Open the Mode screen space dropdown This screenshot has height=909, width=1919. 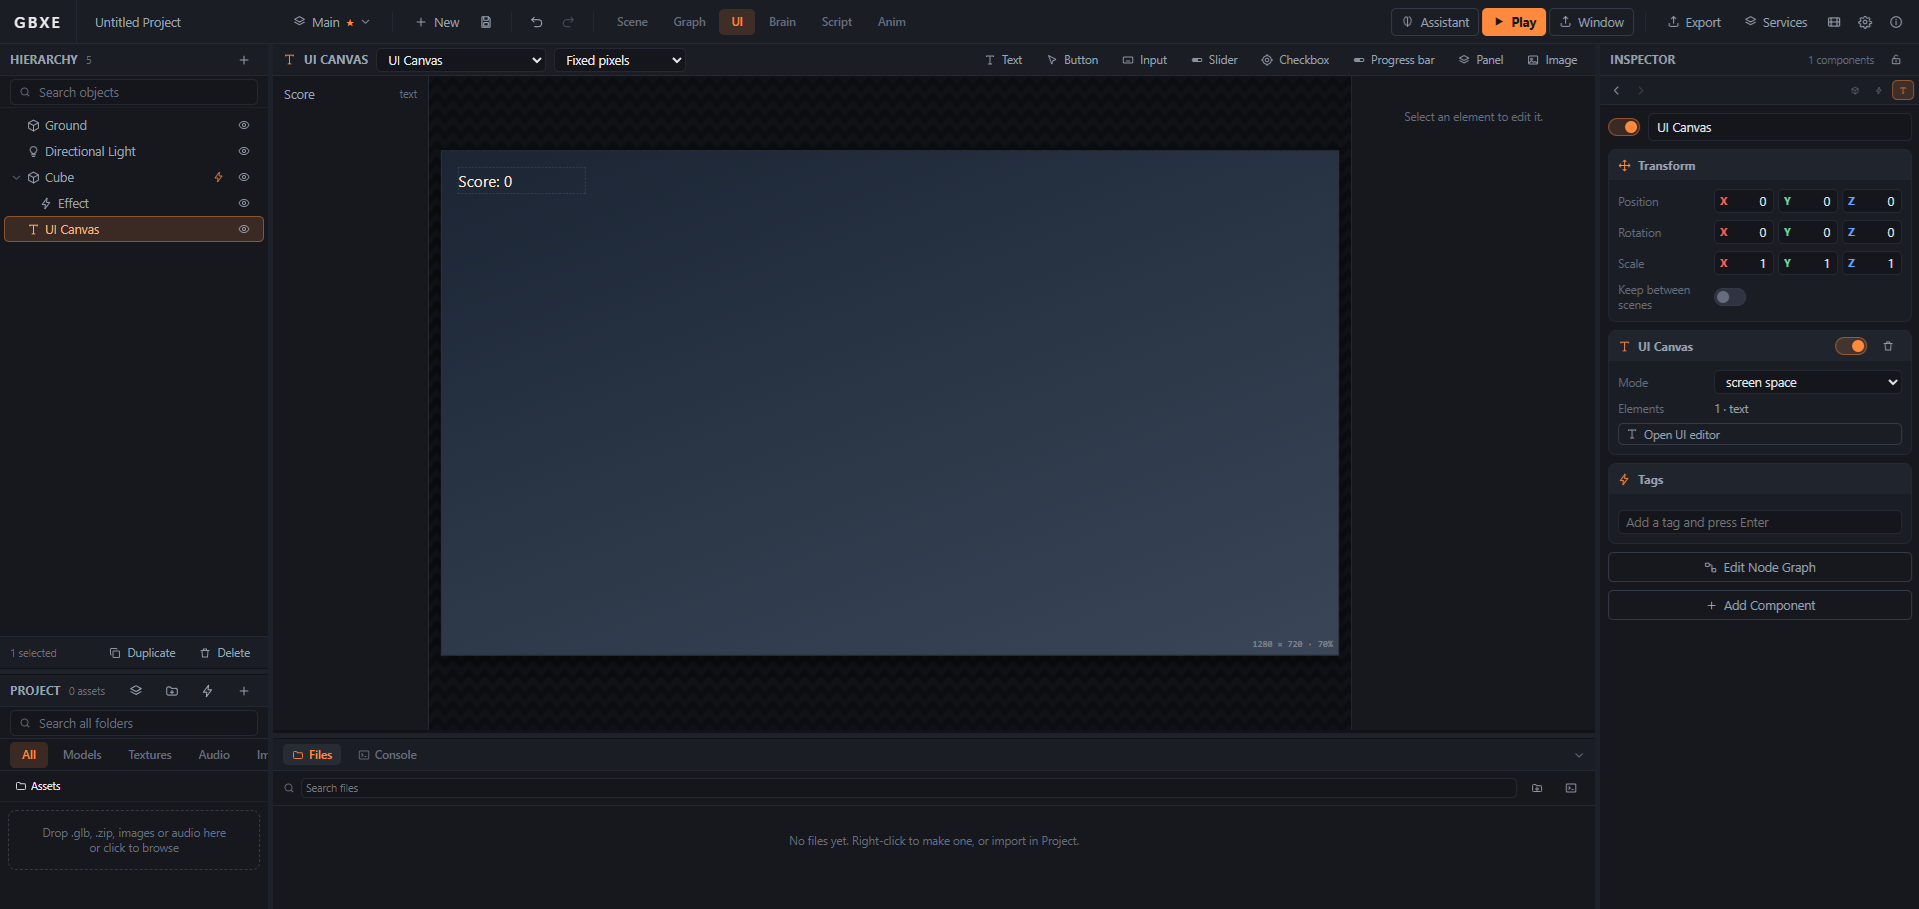point(1808,382)
